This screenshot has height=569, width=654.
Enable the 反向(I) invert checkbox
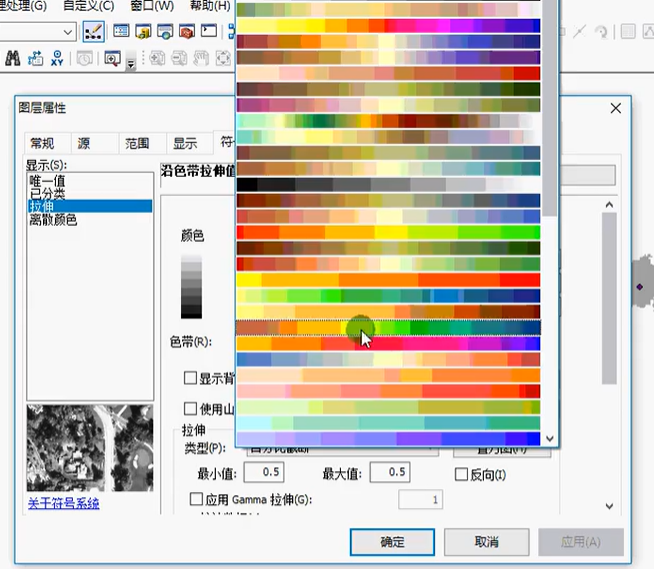click(x=461, y=474)
